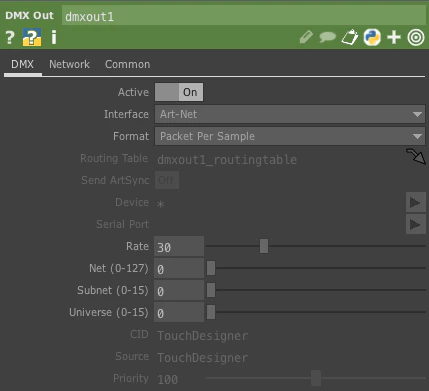Click the Device asterisk field
Viewport: 429px width, 391px height.
[x=161, y=203]
